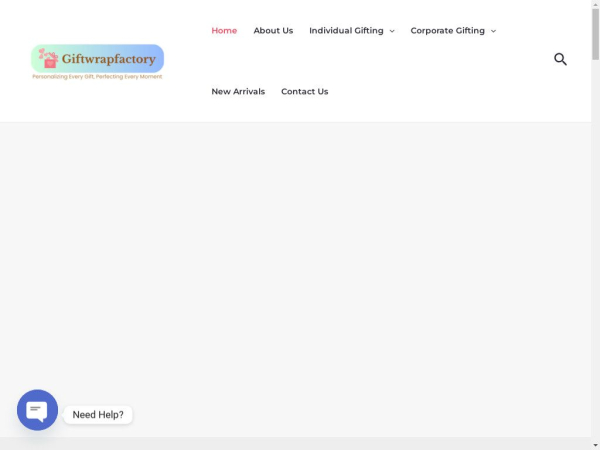
Task: Click the Need Help? label
Action: (x=98, y=415)
